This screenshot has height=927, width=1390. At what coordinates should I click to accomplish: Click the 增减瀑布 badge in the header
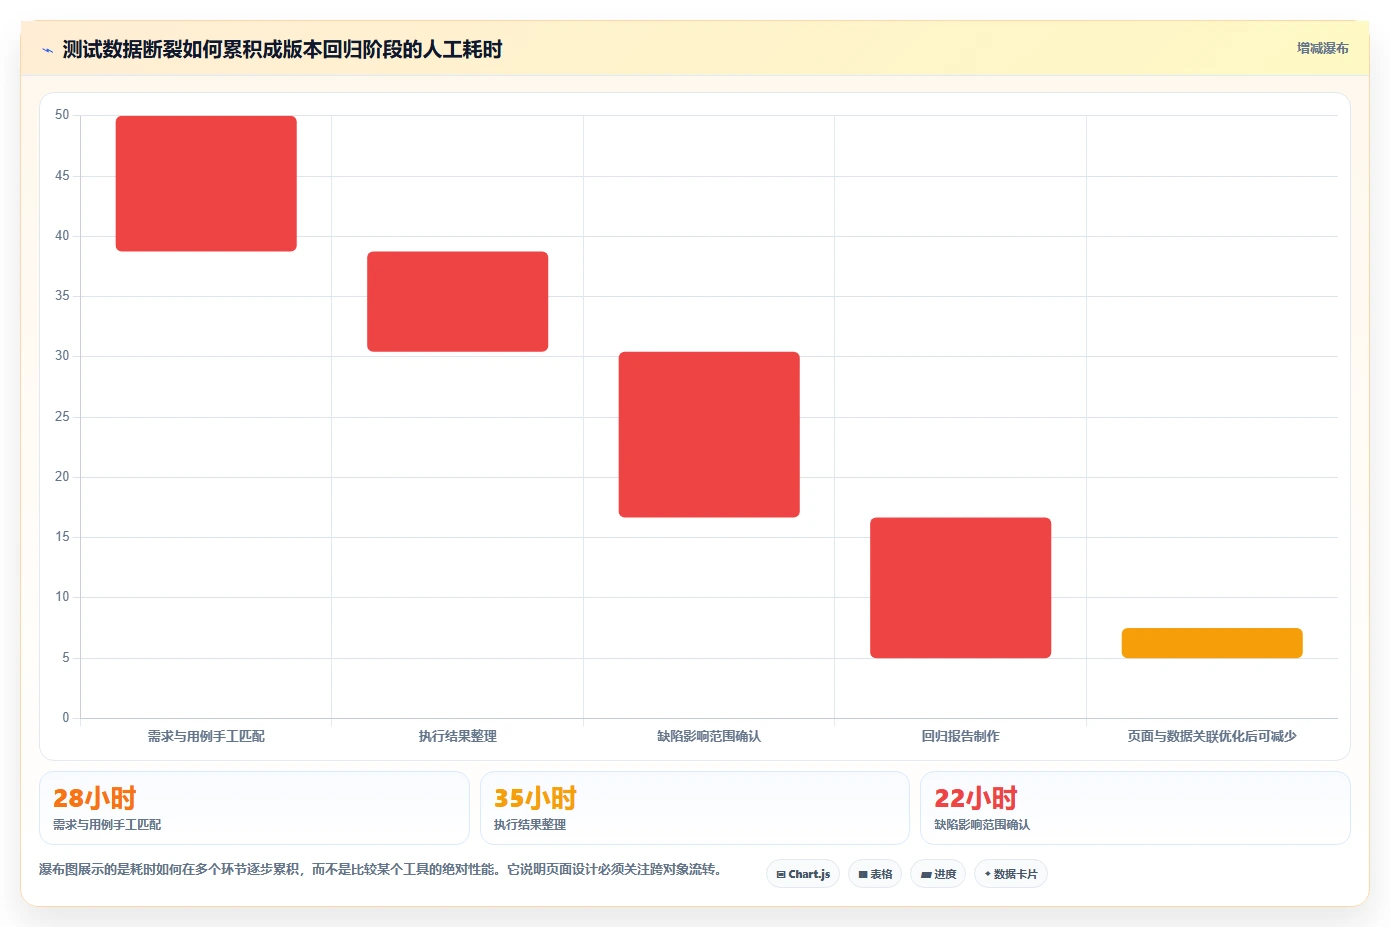coord(1322,48)
